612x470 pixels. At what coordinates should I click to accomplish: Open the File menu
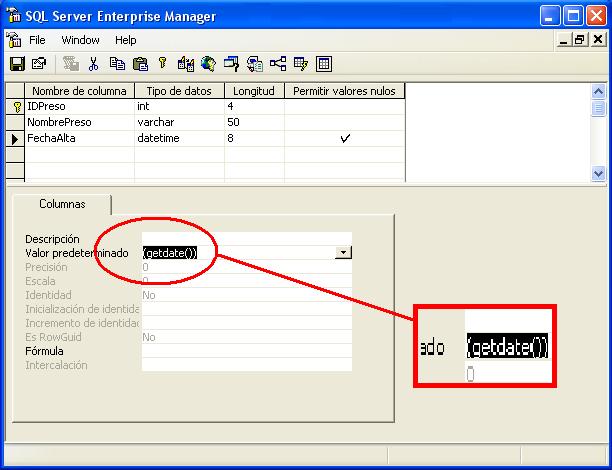click(x=37, y=40)
